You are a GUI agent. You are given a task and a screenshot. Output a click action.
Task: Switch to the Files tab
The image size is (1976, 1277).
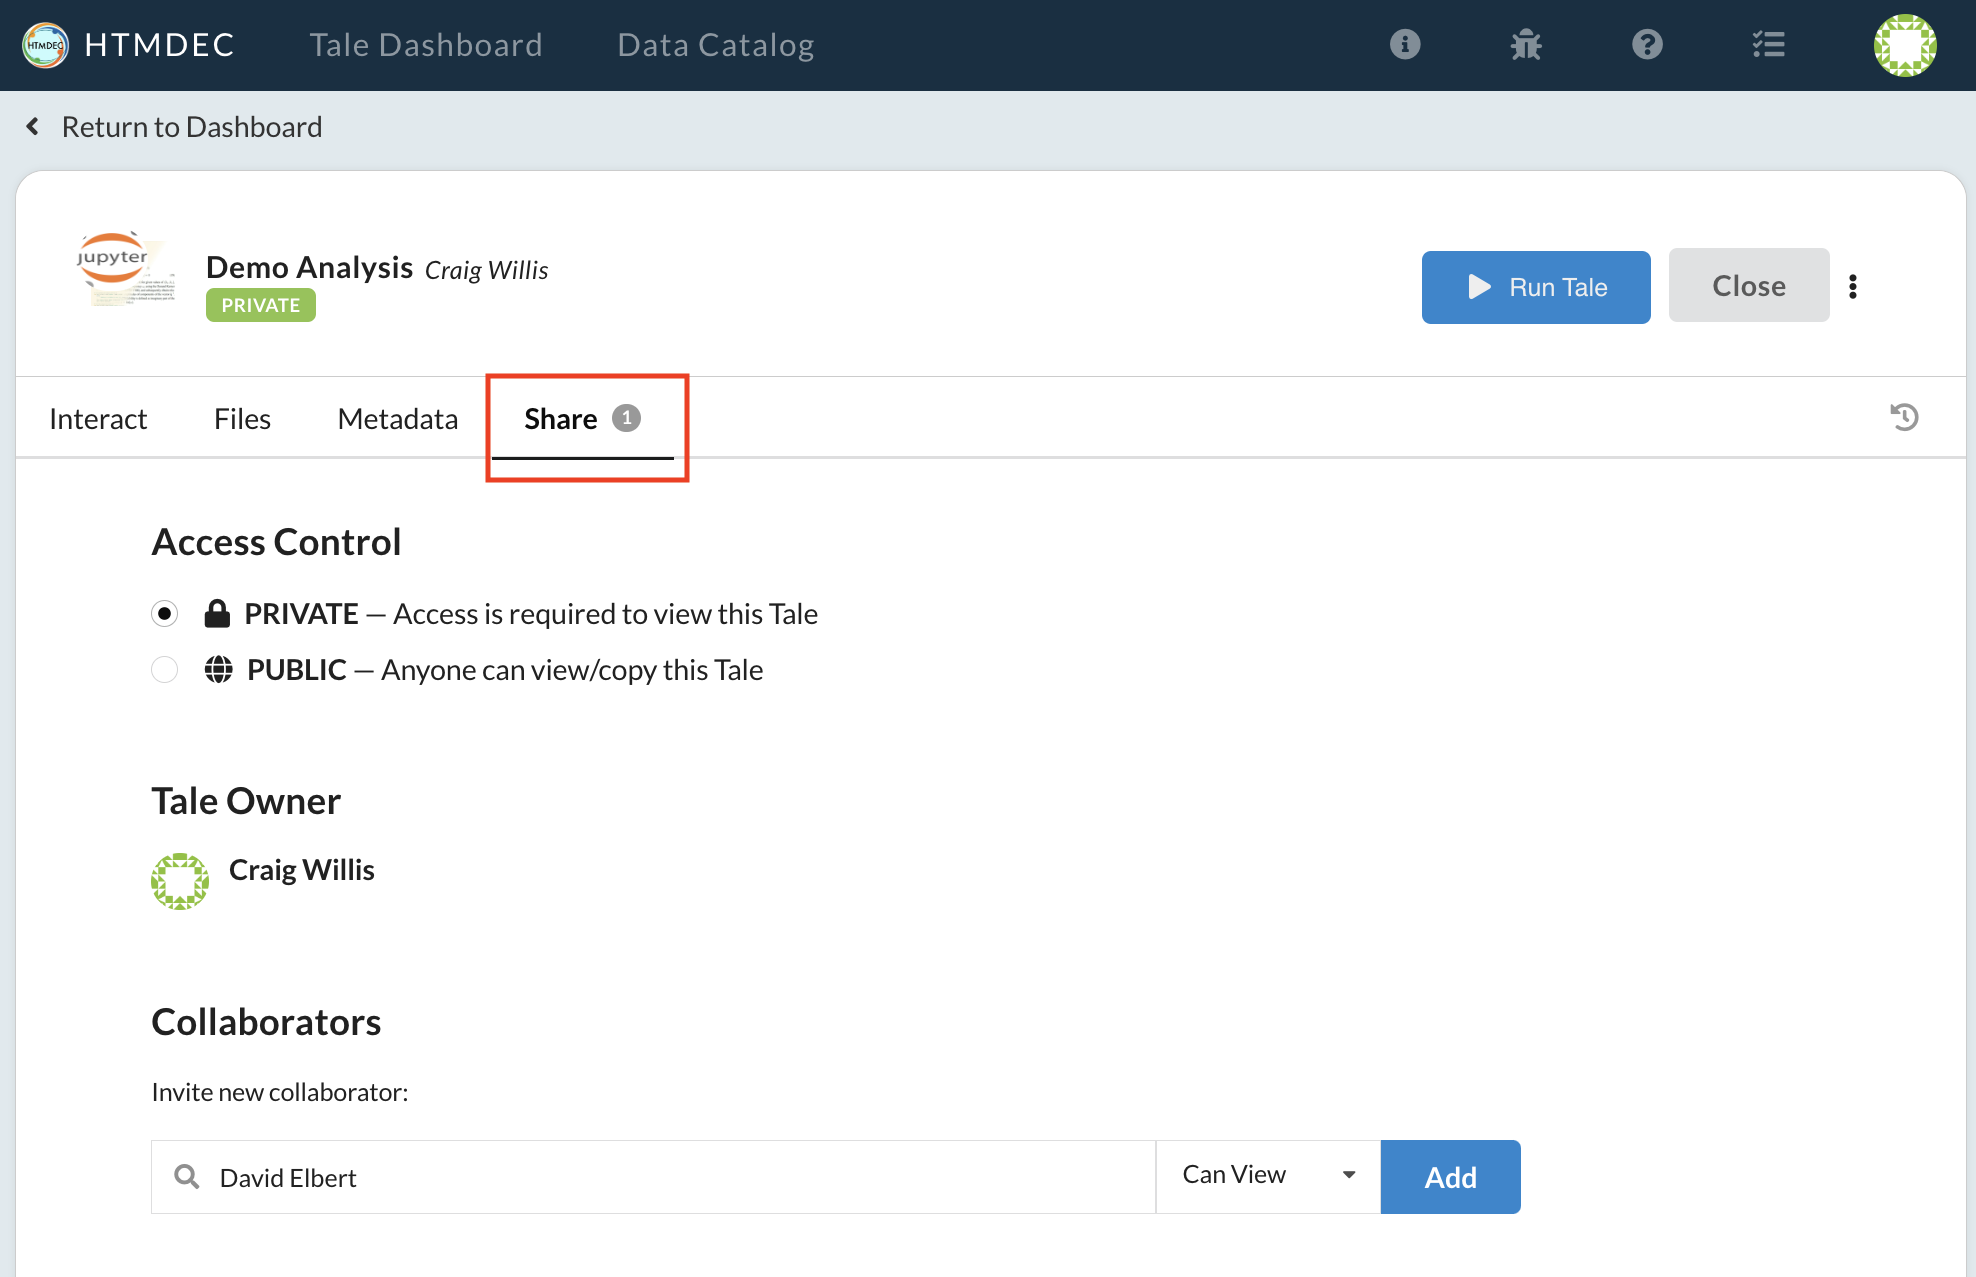click(242, 419)
